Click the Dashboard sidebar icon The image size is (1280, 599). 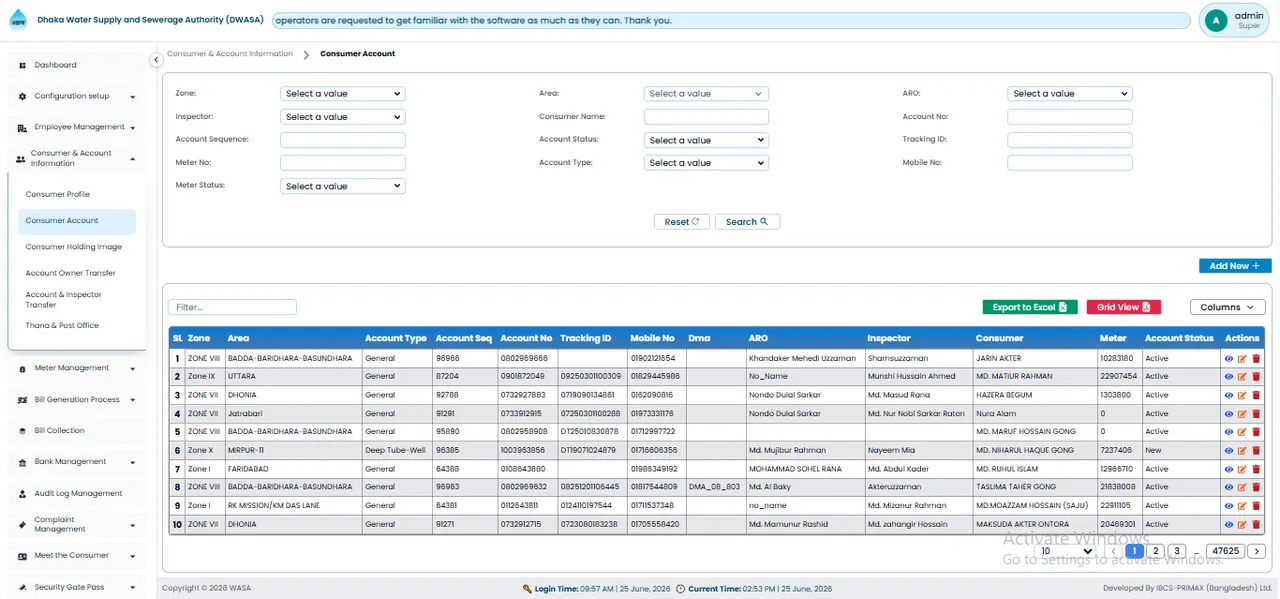point(22,65)
